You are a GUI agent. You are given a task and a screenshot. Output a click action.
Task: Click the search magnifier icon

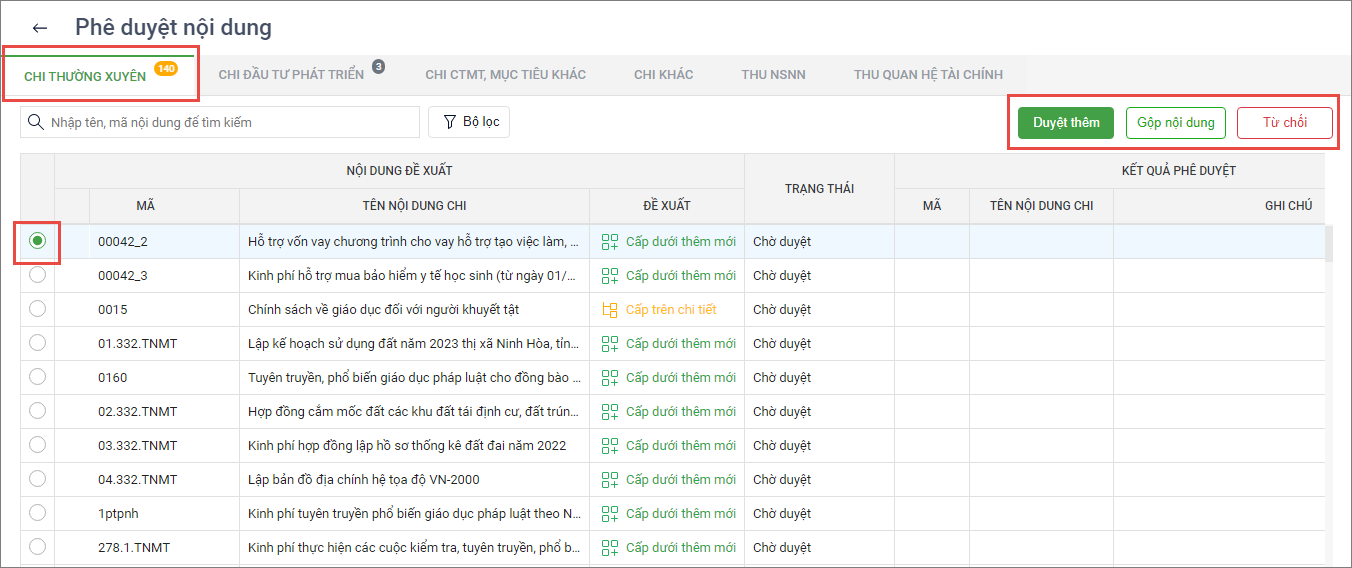coord(36,122)
